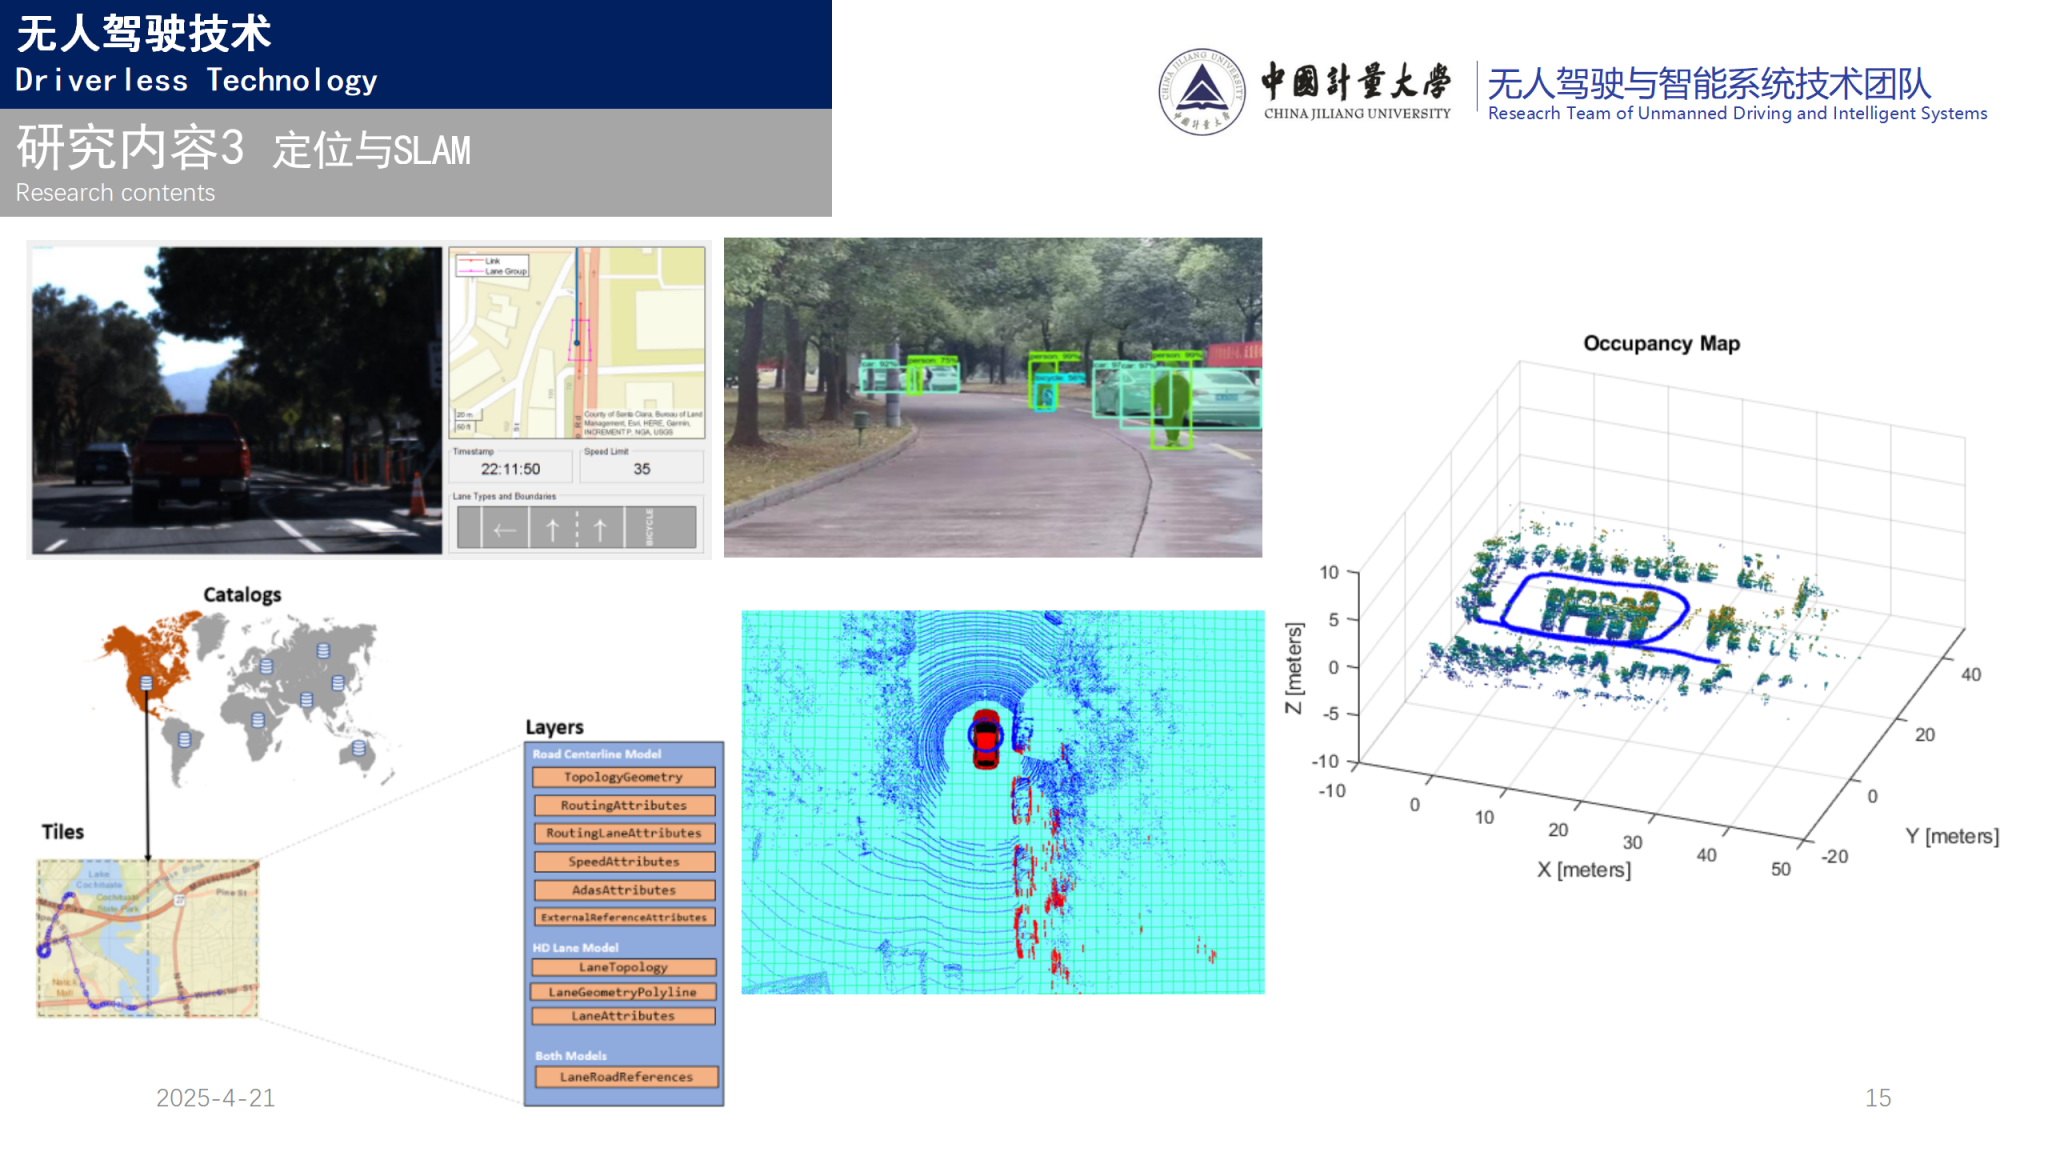Click the LaneGeometryPolyline layer box
2048x1152 pixels.
coord(623,992)
